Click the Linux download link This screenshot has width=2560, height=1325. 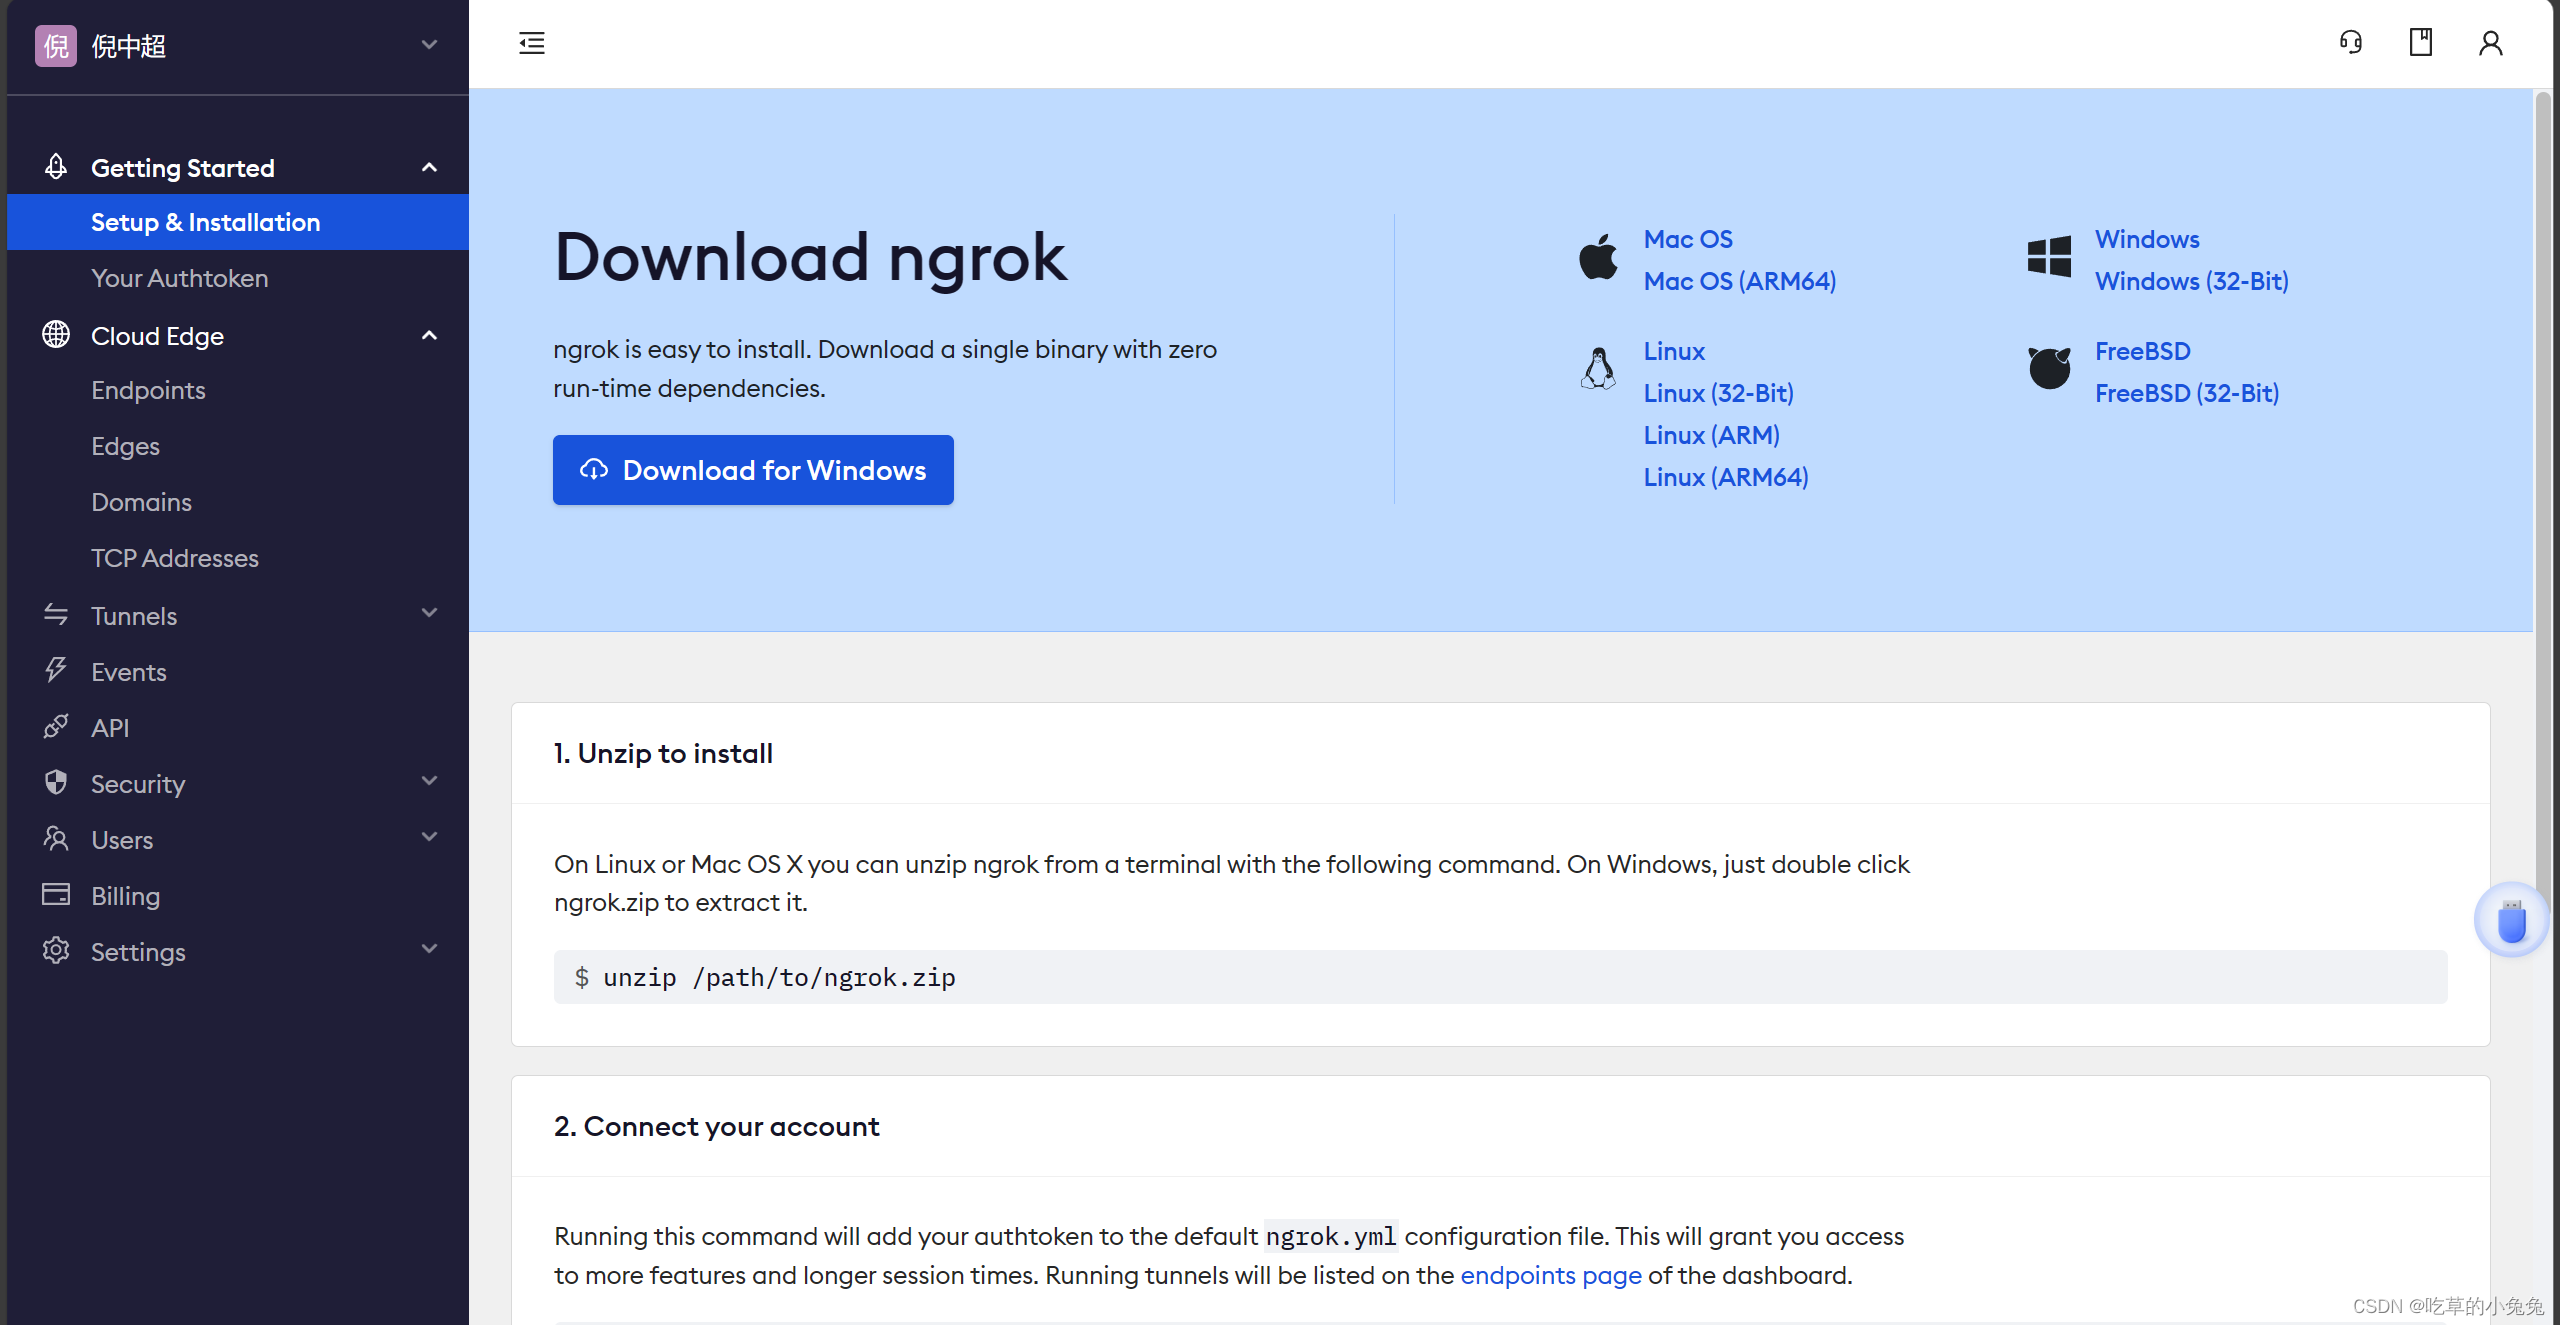click(x=1674, y=351)
